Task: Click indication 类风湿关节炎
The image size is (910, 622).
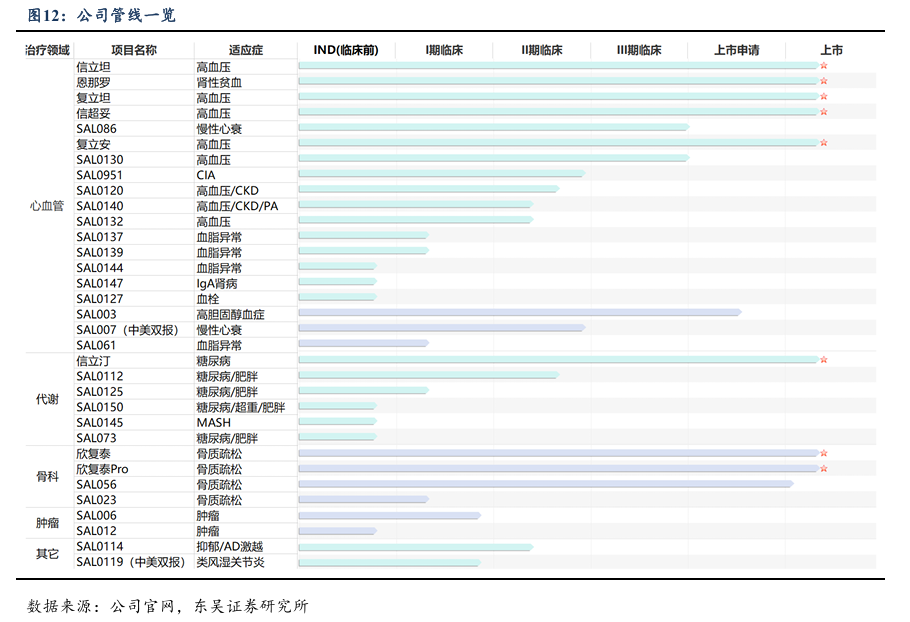Action: click(230, 562)
